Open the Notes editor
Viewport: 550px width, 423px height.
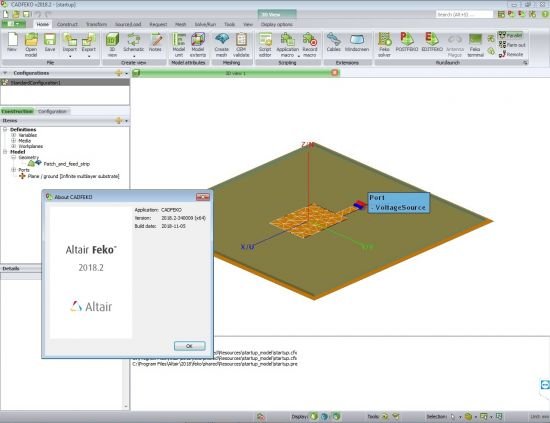click(x=155, y=43)
